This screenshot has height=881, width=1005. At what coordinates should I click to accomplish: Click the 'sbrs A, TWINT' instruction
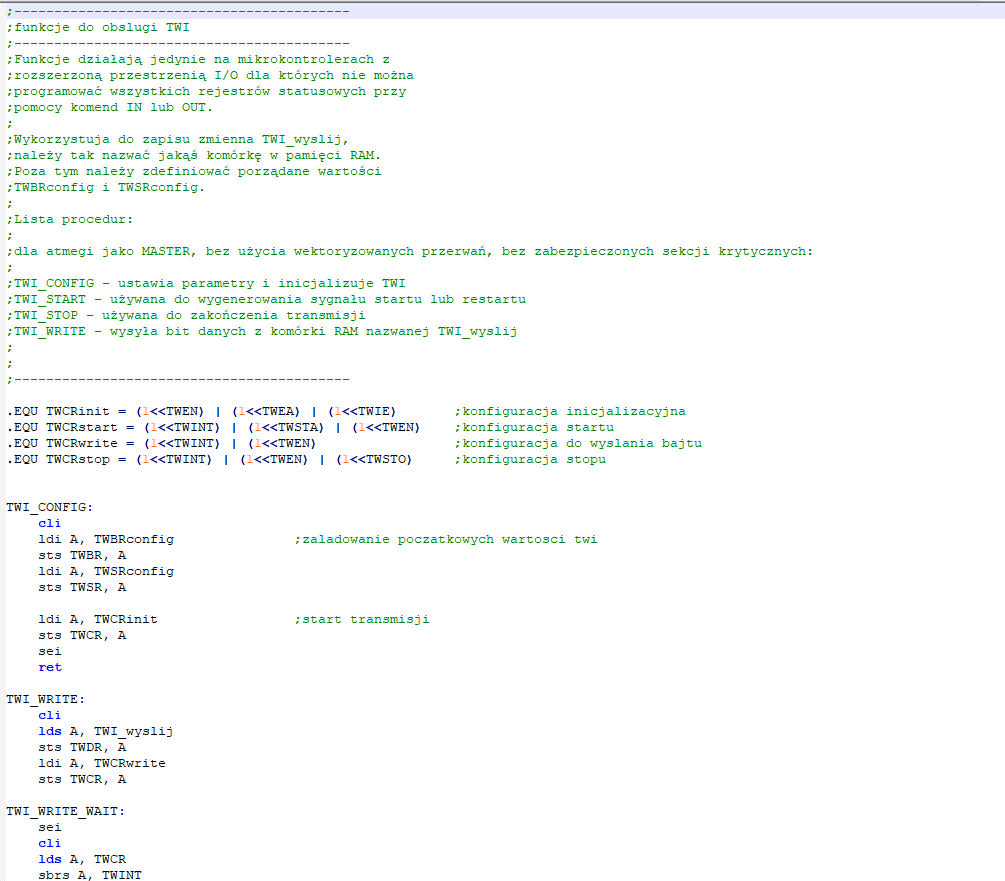click(x=90, y=875)
